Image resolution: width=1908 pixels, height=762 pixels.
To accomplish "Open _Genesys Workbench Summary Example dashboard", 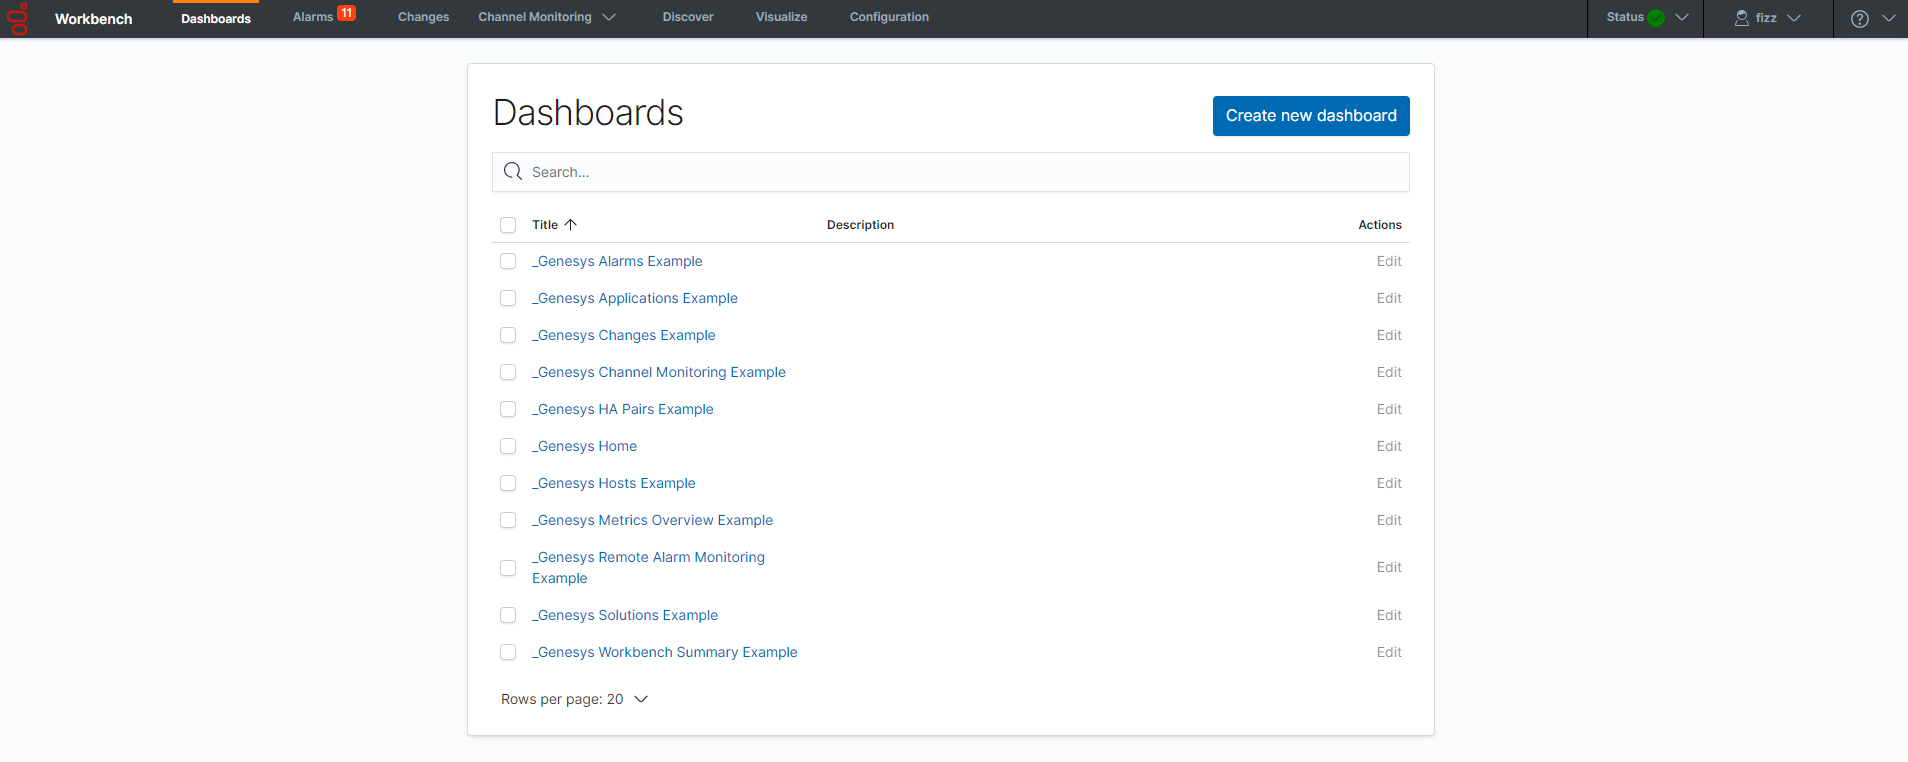I will [665, 652].
